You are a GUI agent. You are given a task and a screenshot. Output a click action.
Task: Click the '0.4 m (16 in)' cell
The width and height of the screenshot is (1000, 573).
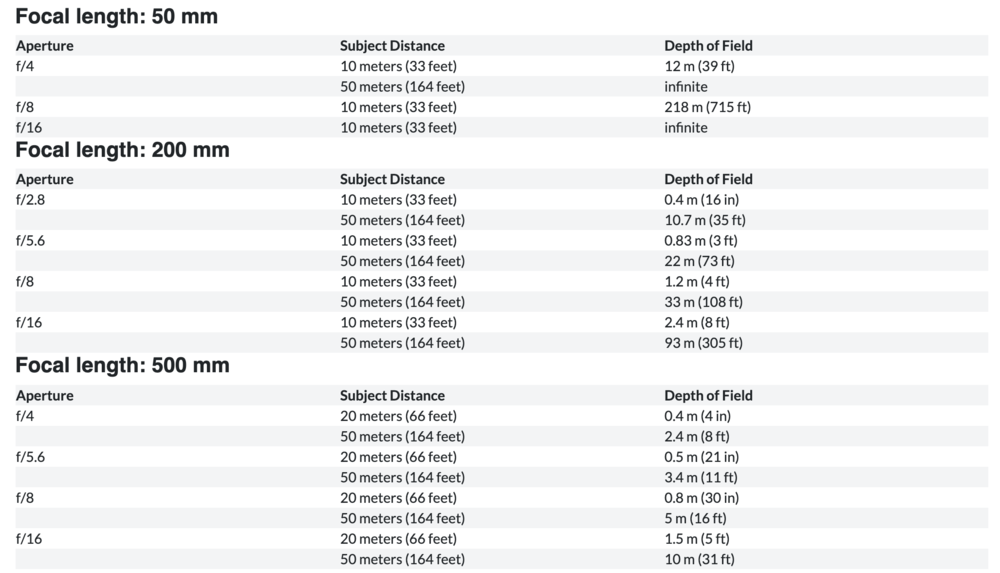click(702, 200)
